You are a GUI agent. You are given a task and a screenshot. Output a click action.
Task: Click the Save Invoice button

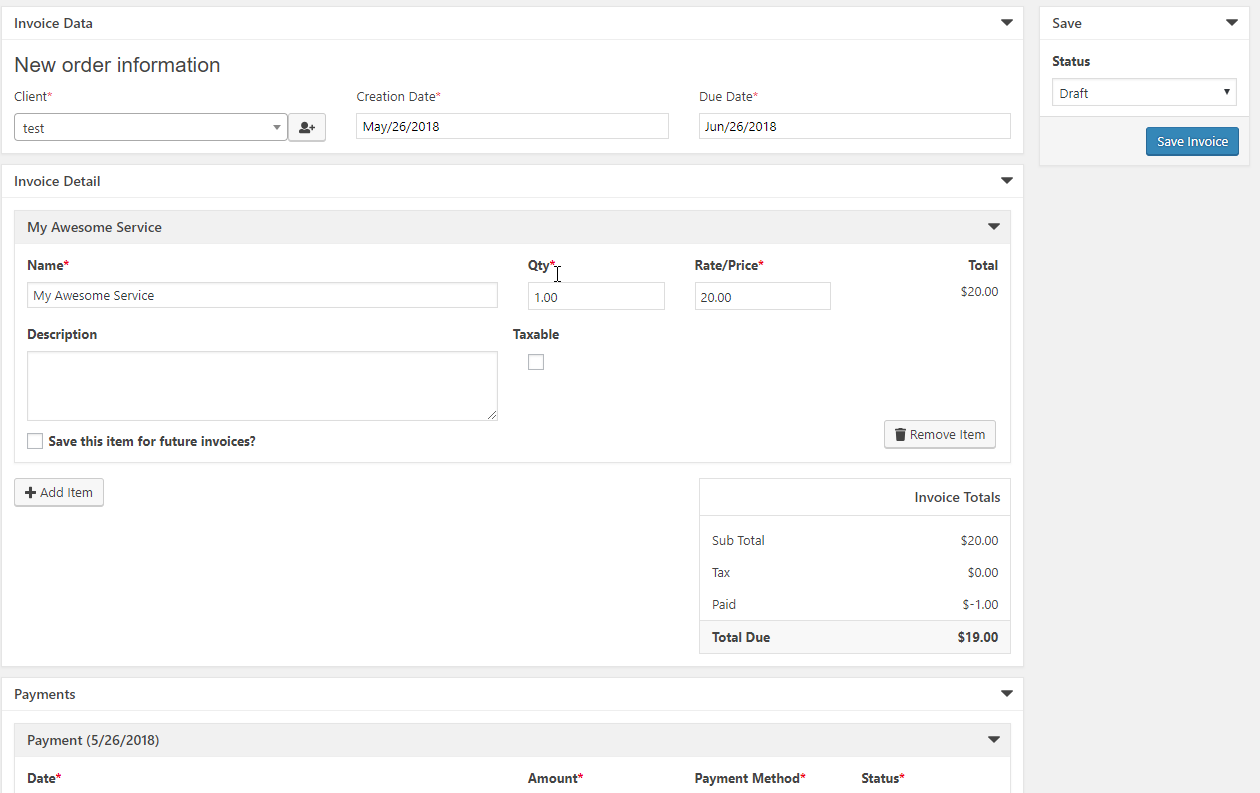[x=1192, y=142]
